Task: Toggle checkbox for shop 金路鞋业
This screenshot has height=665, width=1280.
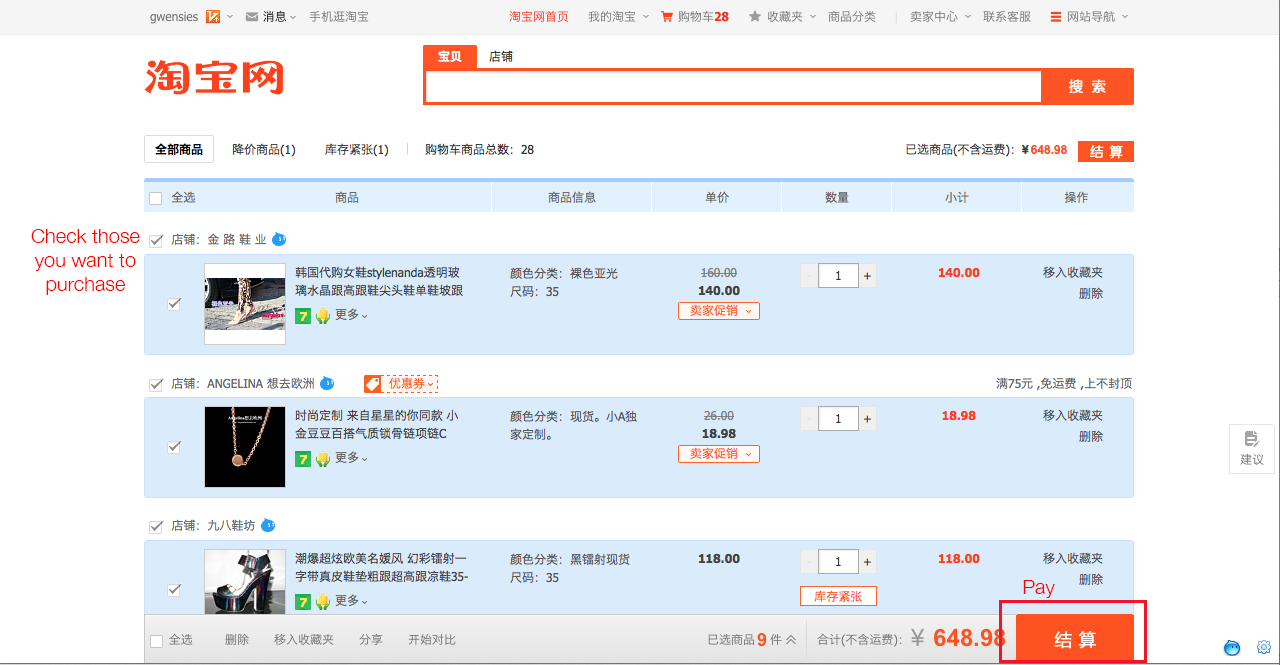Action: [x=156, y=240]
